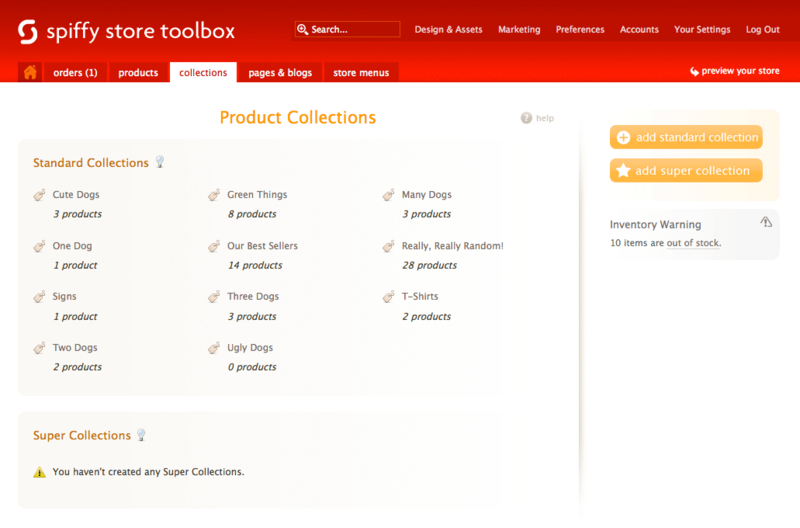
Task: Click the Spiffy Store logo icon
Action: (x=28, y=31)
